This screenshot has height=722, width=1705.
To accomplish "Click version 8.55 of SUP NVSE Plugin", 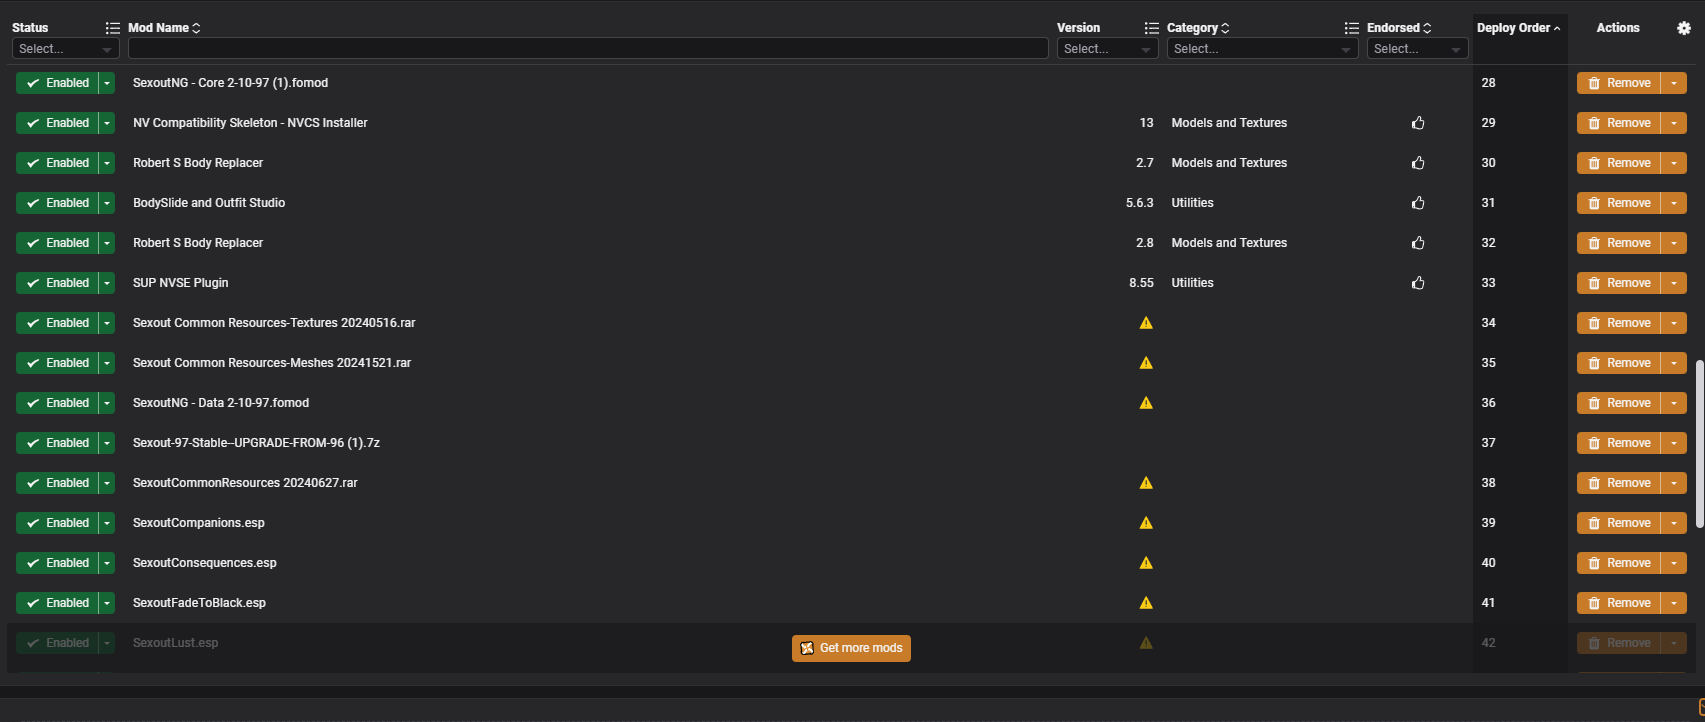I will tap(1141, 283).
